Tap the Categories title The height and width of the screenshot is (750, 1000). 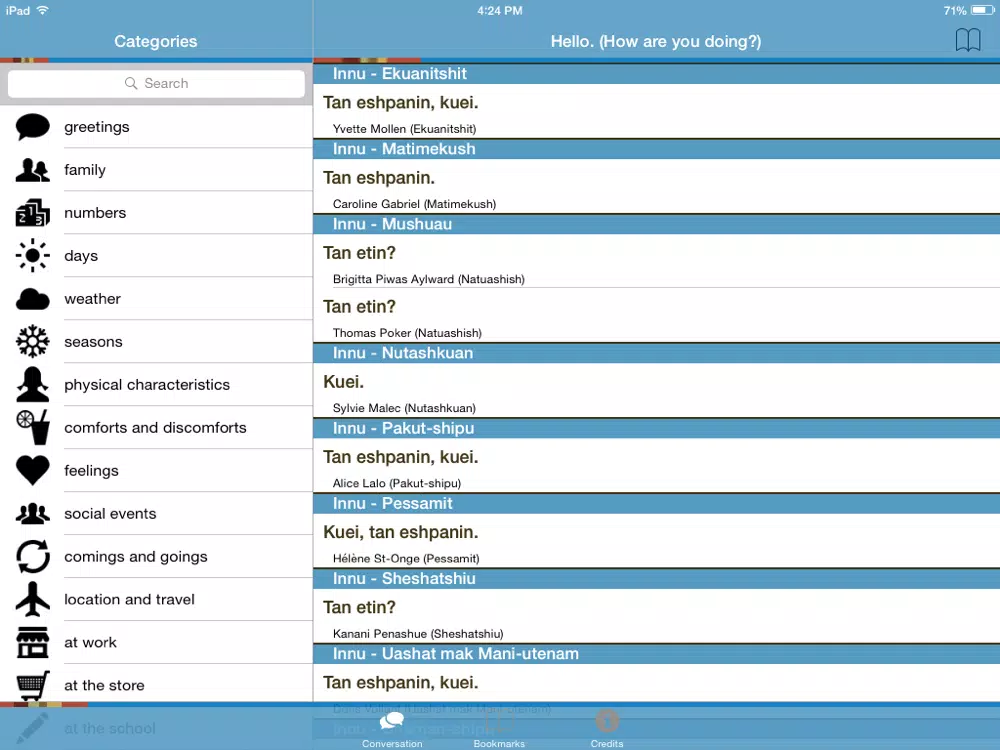coord(156,41)
